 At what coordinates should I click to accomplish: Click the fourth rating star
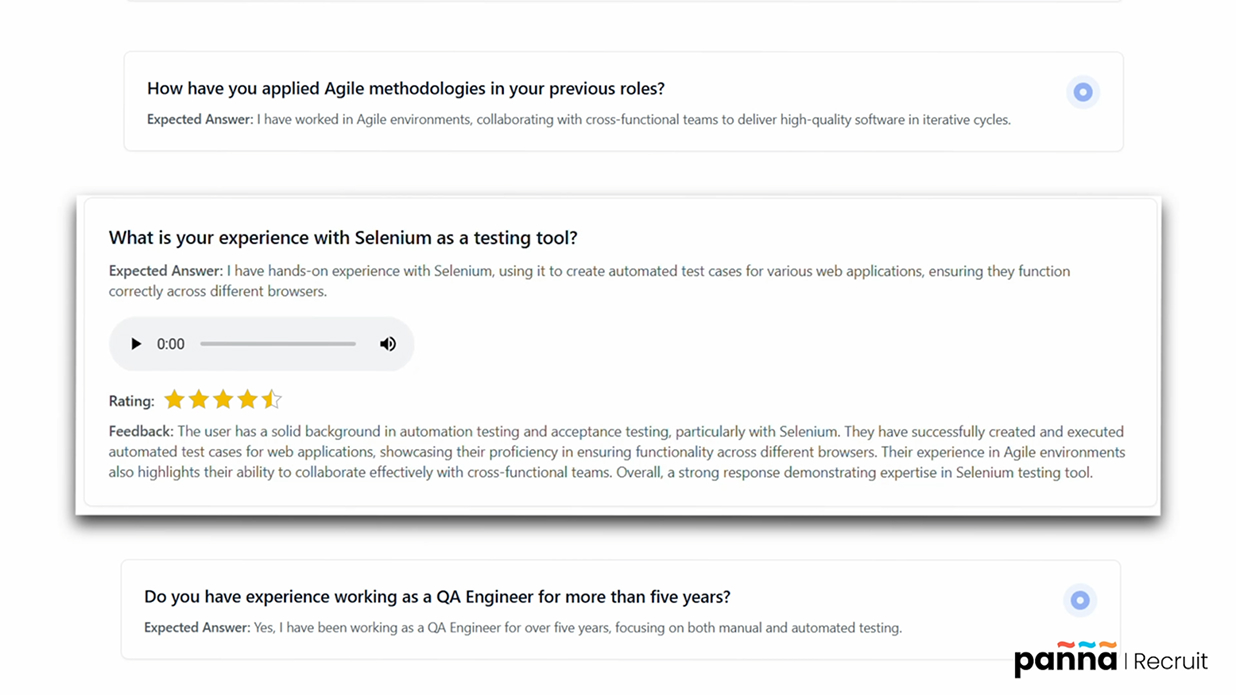247,400
